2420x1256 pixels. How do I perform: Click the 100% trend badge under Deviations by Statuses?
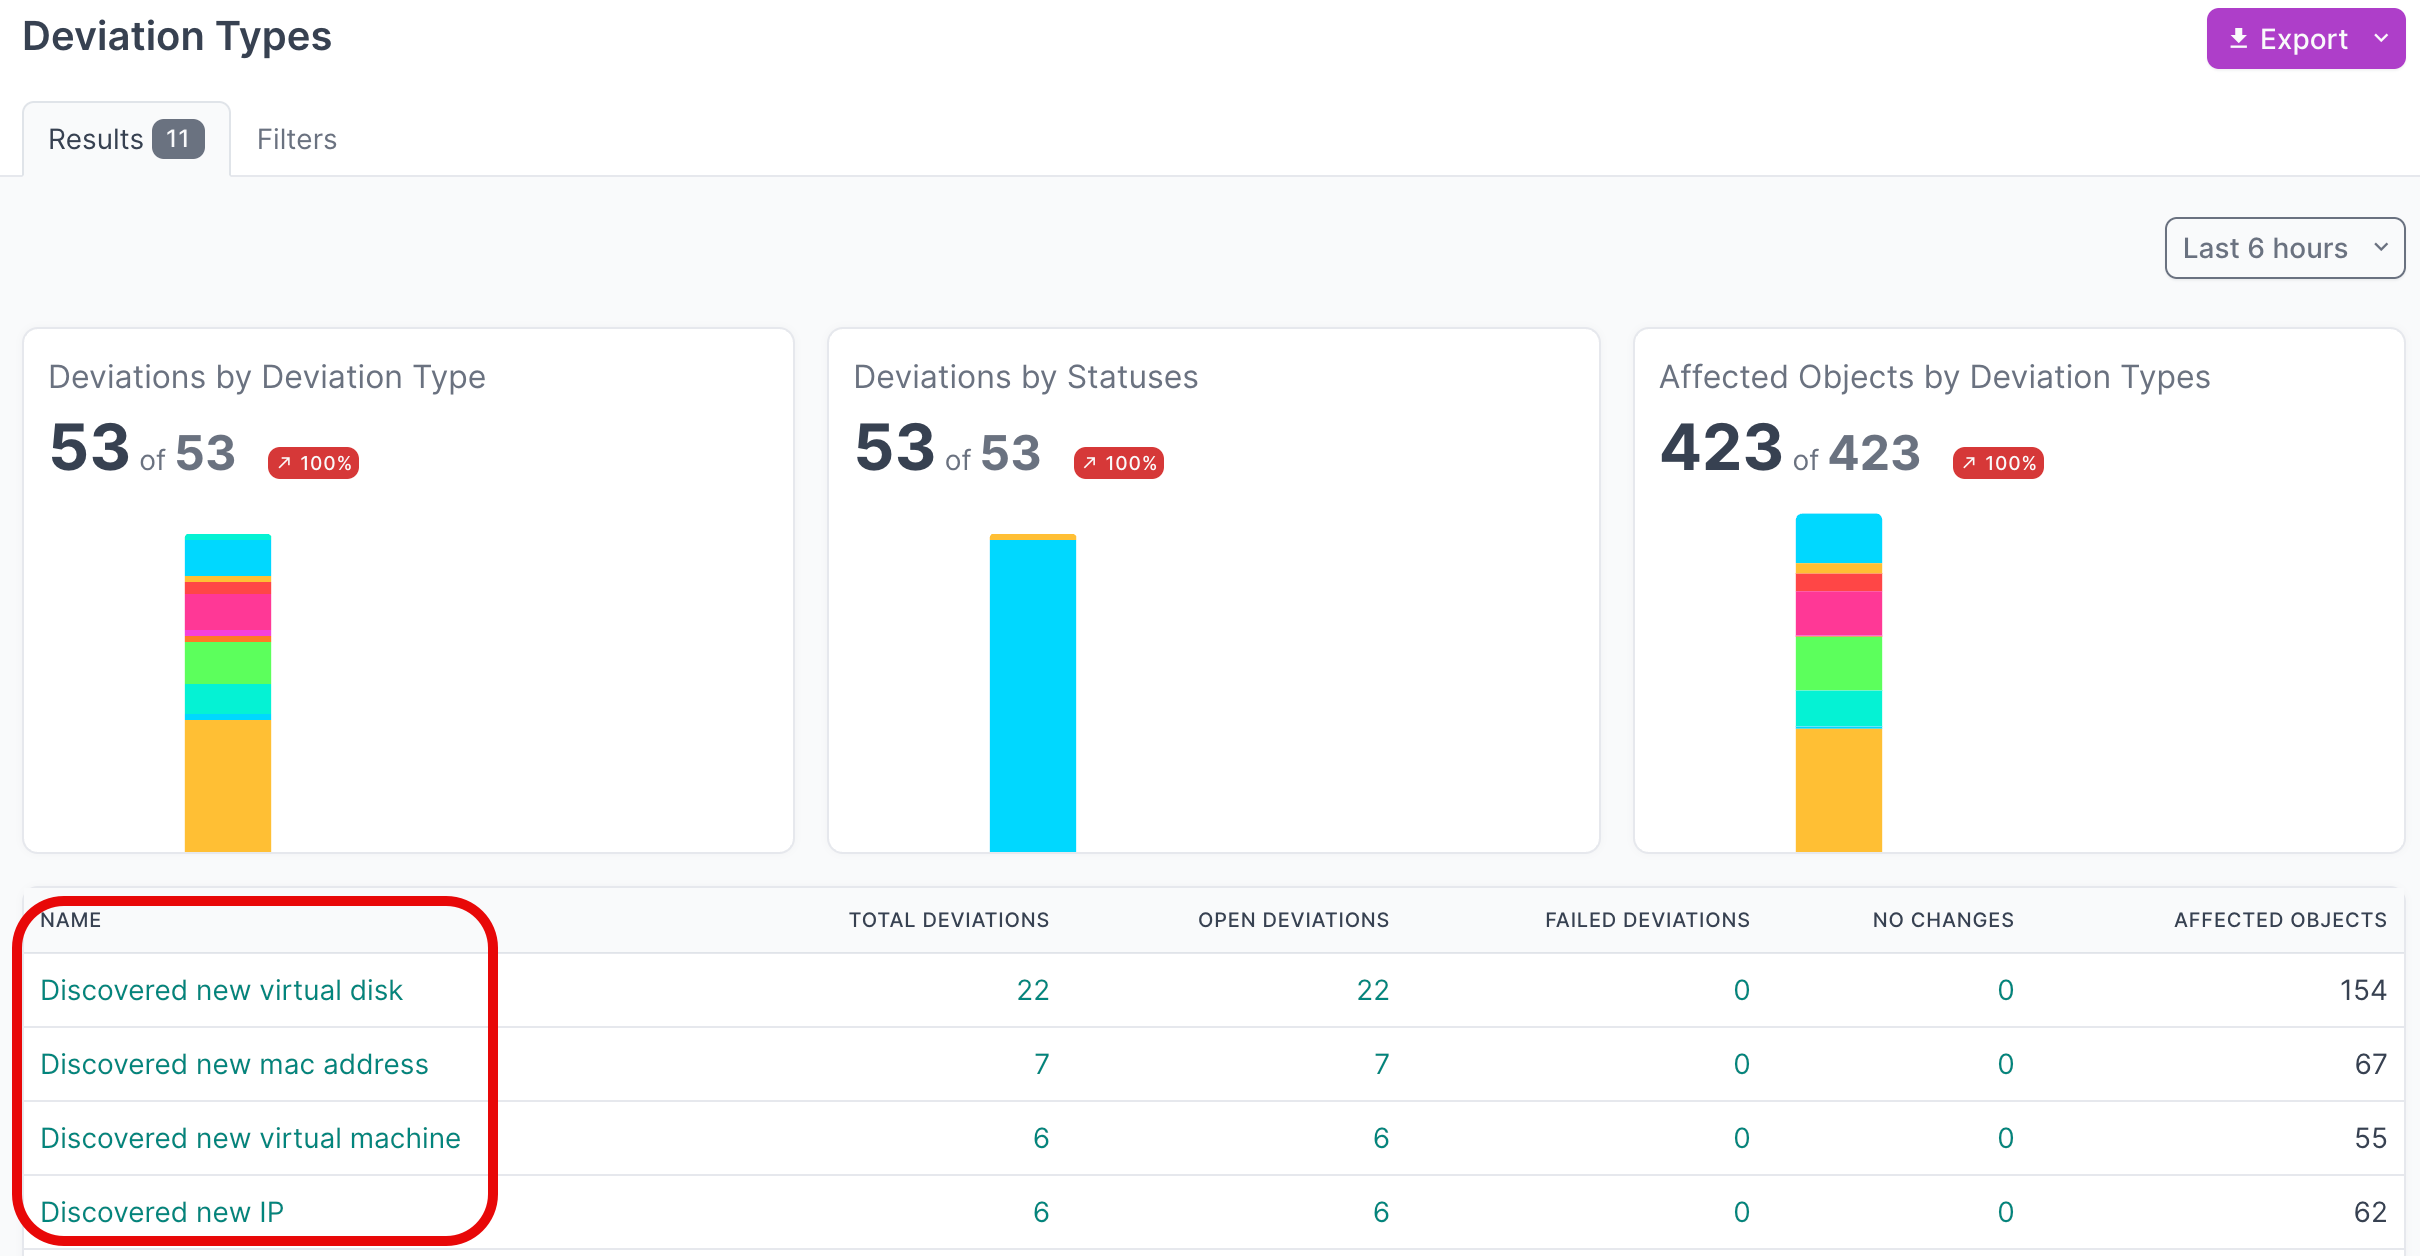(x=1118, y=463)
